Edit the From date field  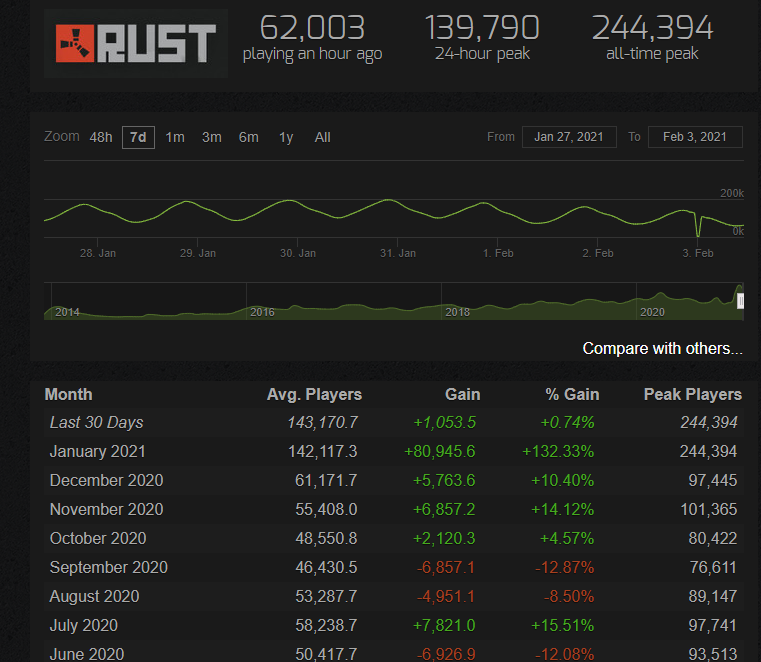pyautogui.click(x=568, y=137)
